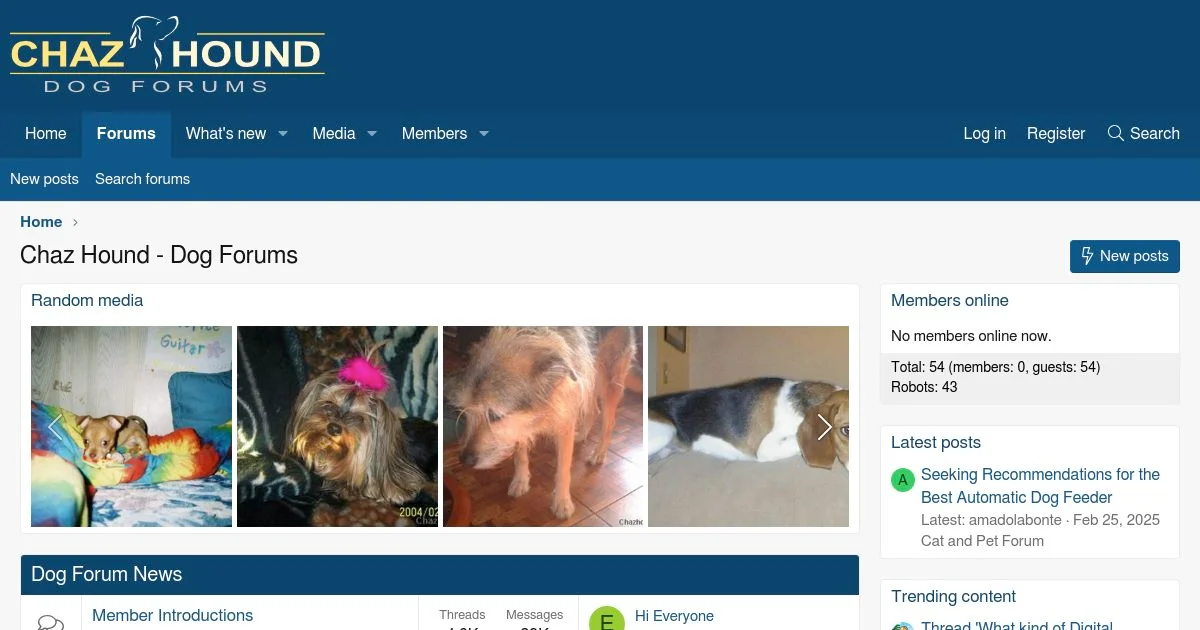This screenshot has width=1200, height=630.
Task: Open the pink-bow Yorkie photo thumbnail
Action: (x=337, y=426)
